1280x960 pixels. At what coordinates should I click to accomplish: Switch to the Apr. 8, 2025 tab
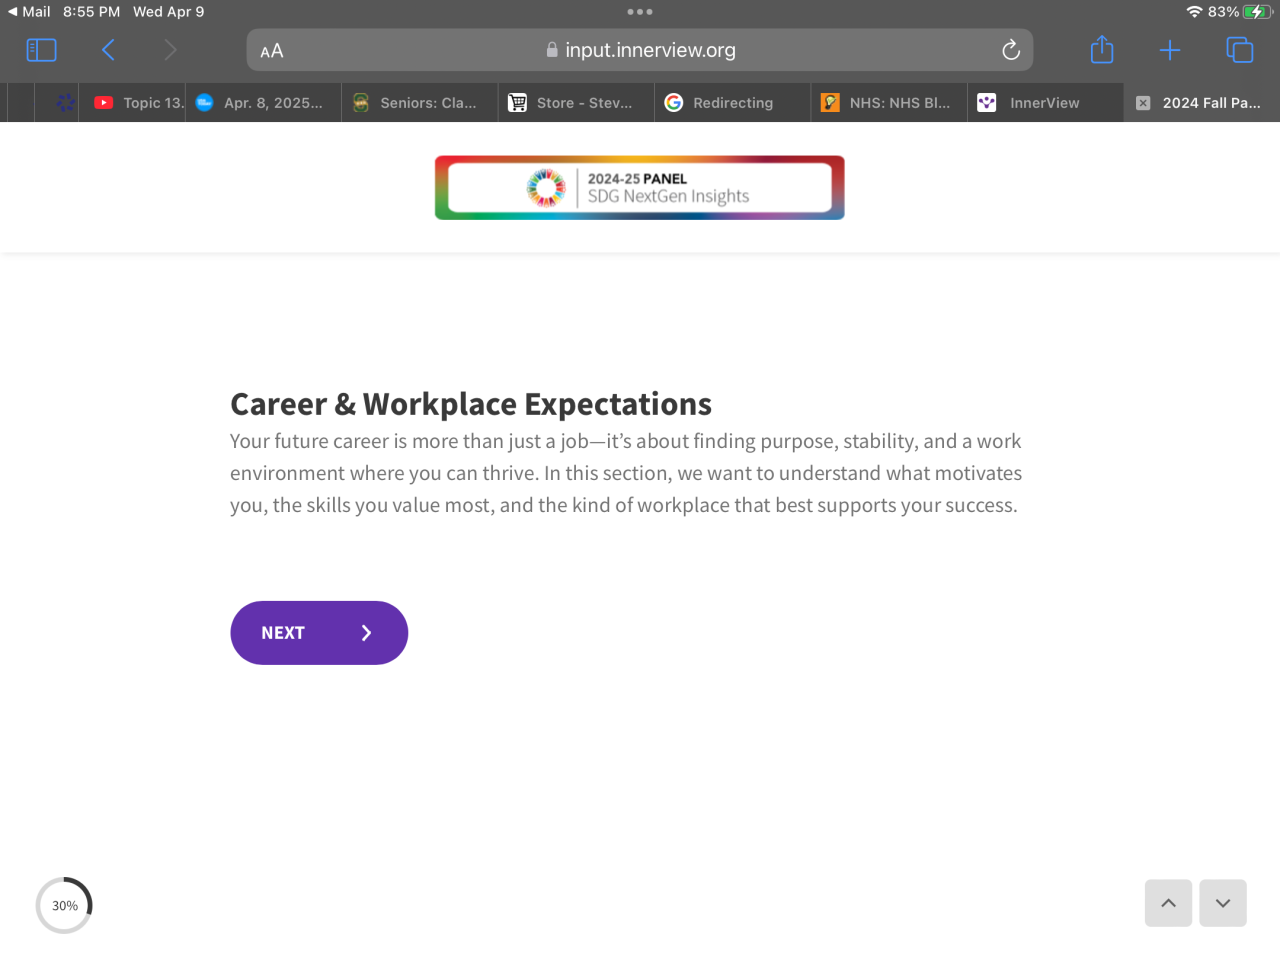coord(264,103)
